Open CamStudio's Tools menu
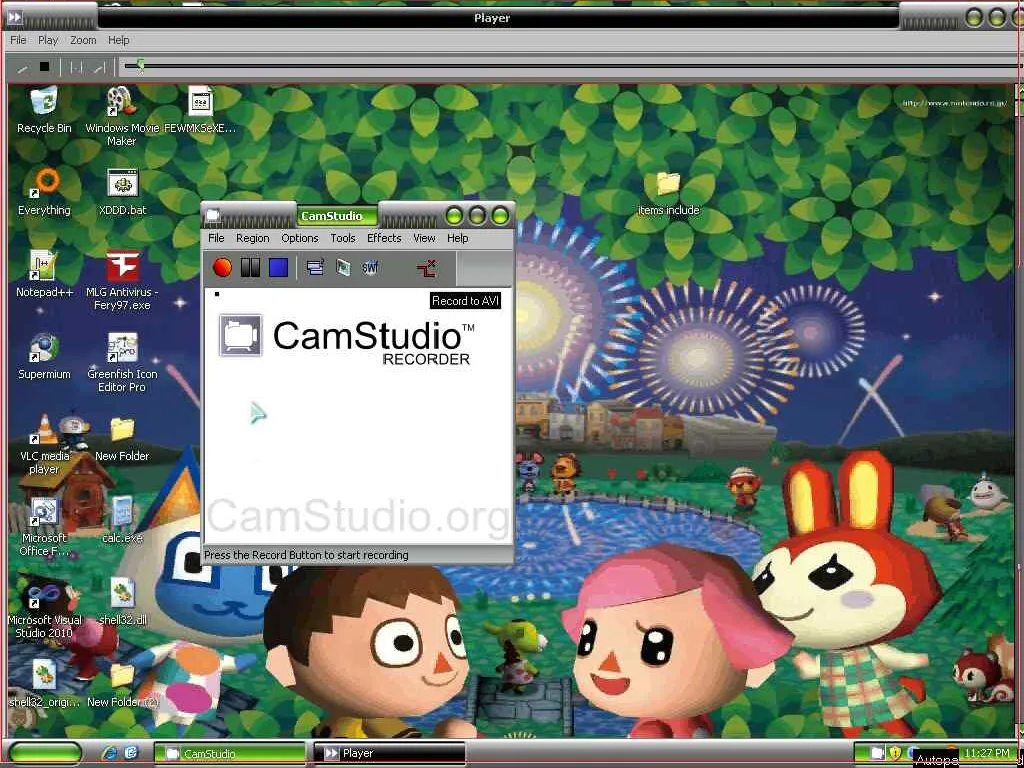 tap(343, 238)
